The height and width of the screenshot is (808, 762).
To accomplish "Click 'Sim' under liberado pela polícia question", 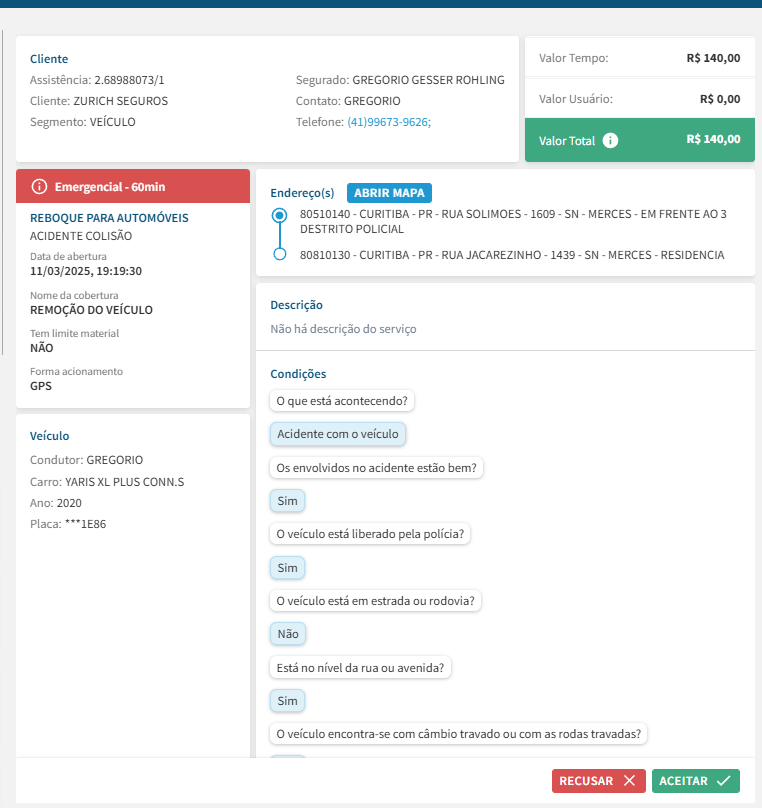I will (x=287, y=568).
